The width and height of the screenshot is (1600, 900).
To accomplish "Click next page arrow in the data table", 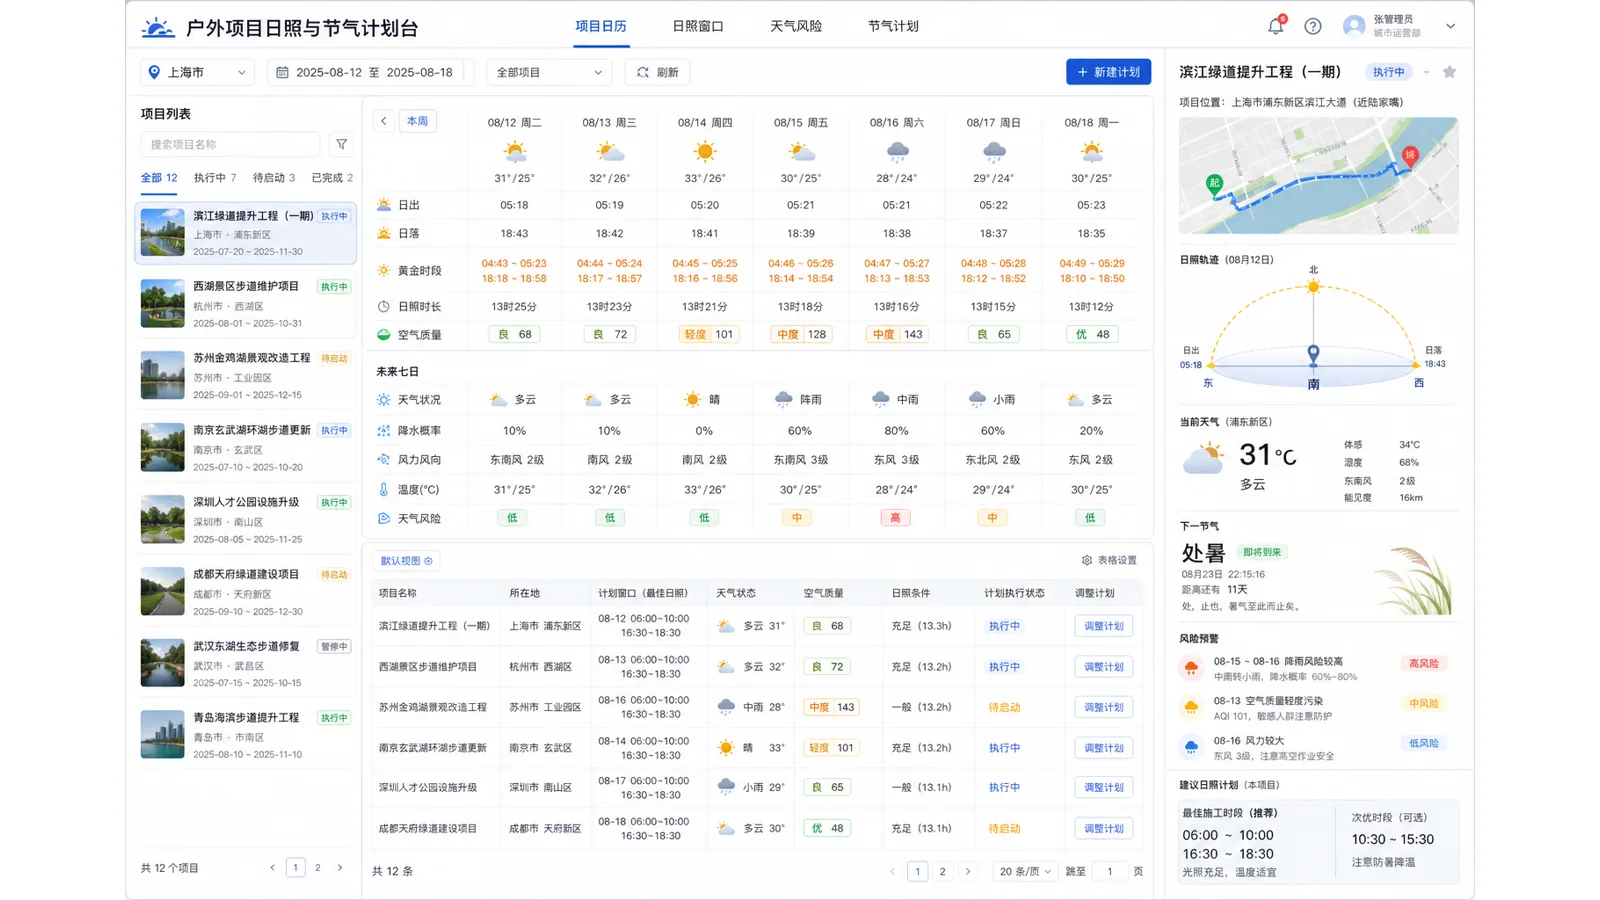I will [967, 871].
